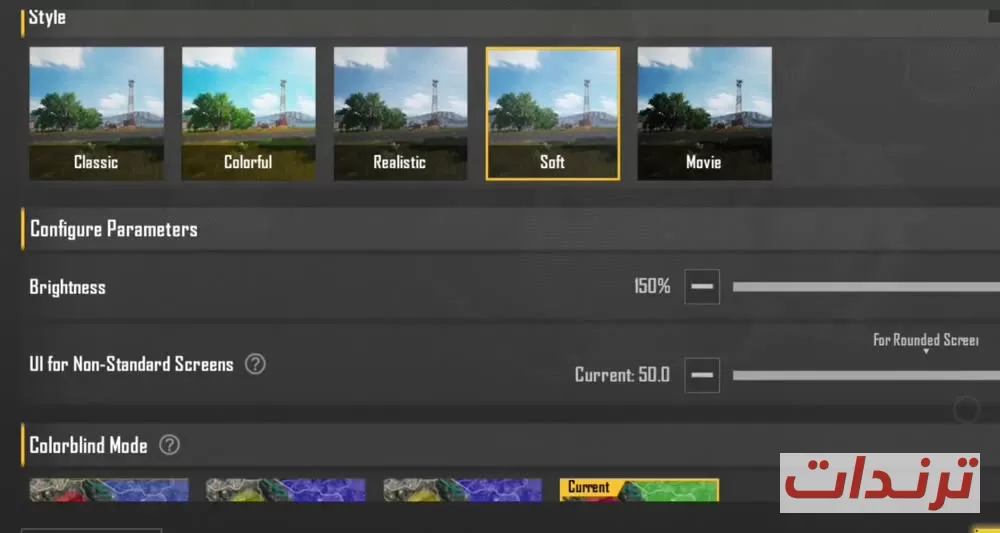The width and height of the screenshot is (1000, 533).
Task: Click the Brightness slider track
Action: click(866, 287)
